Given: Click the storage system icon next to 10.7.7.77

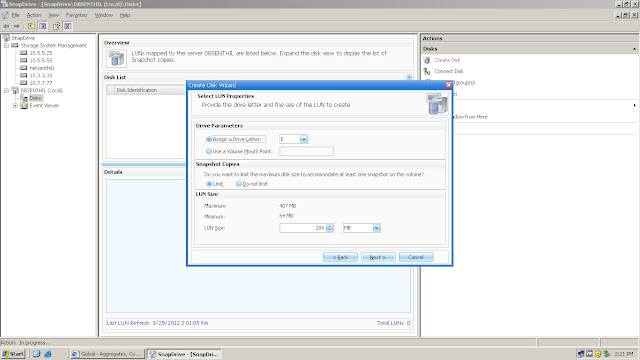Looking at the screenshot, I should point(24,82).
